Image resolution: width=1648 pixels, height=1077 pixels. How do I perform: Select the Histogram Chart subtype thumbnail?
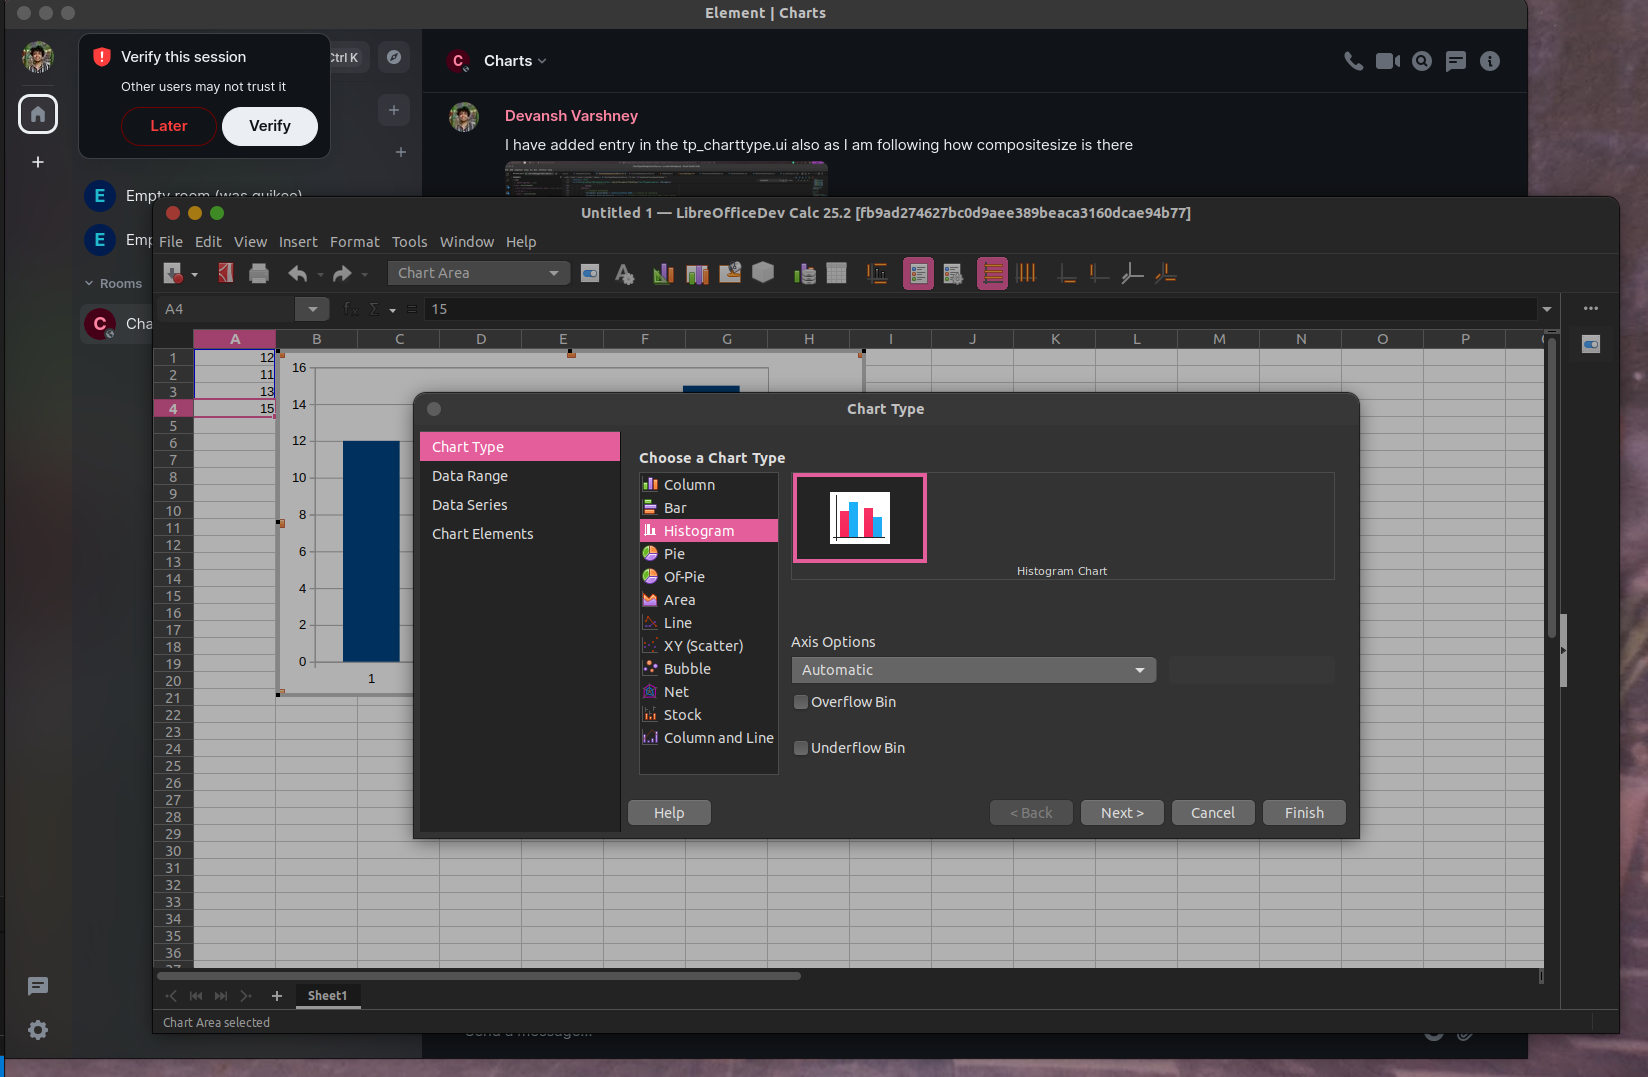860,518
